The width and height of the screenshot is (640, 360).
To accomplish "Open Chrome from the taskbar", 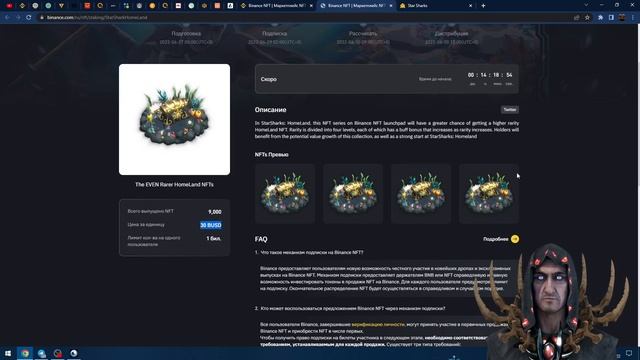I will click(25, 353).
